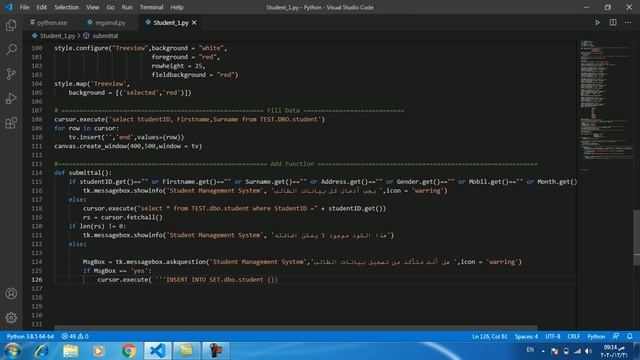Click the 'INSERT INTO SET.dbo.student' line

coord(187,280)
